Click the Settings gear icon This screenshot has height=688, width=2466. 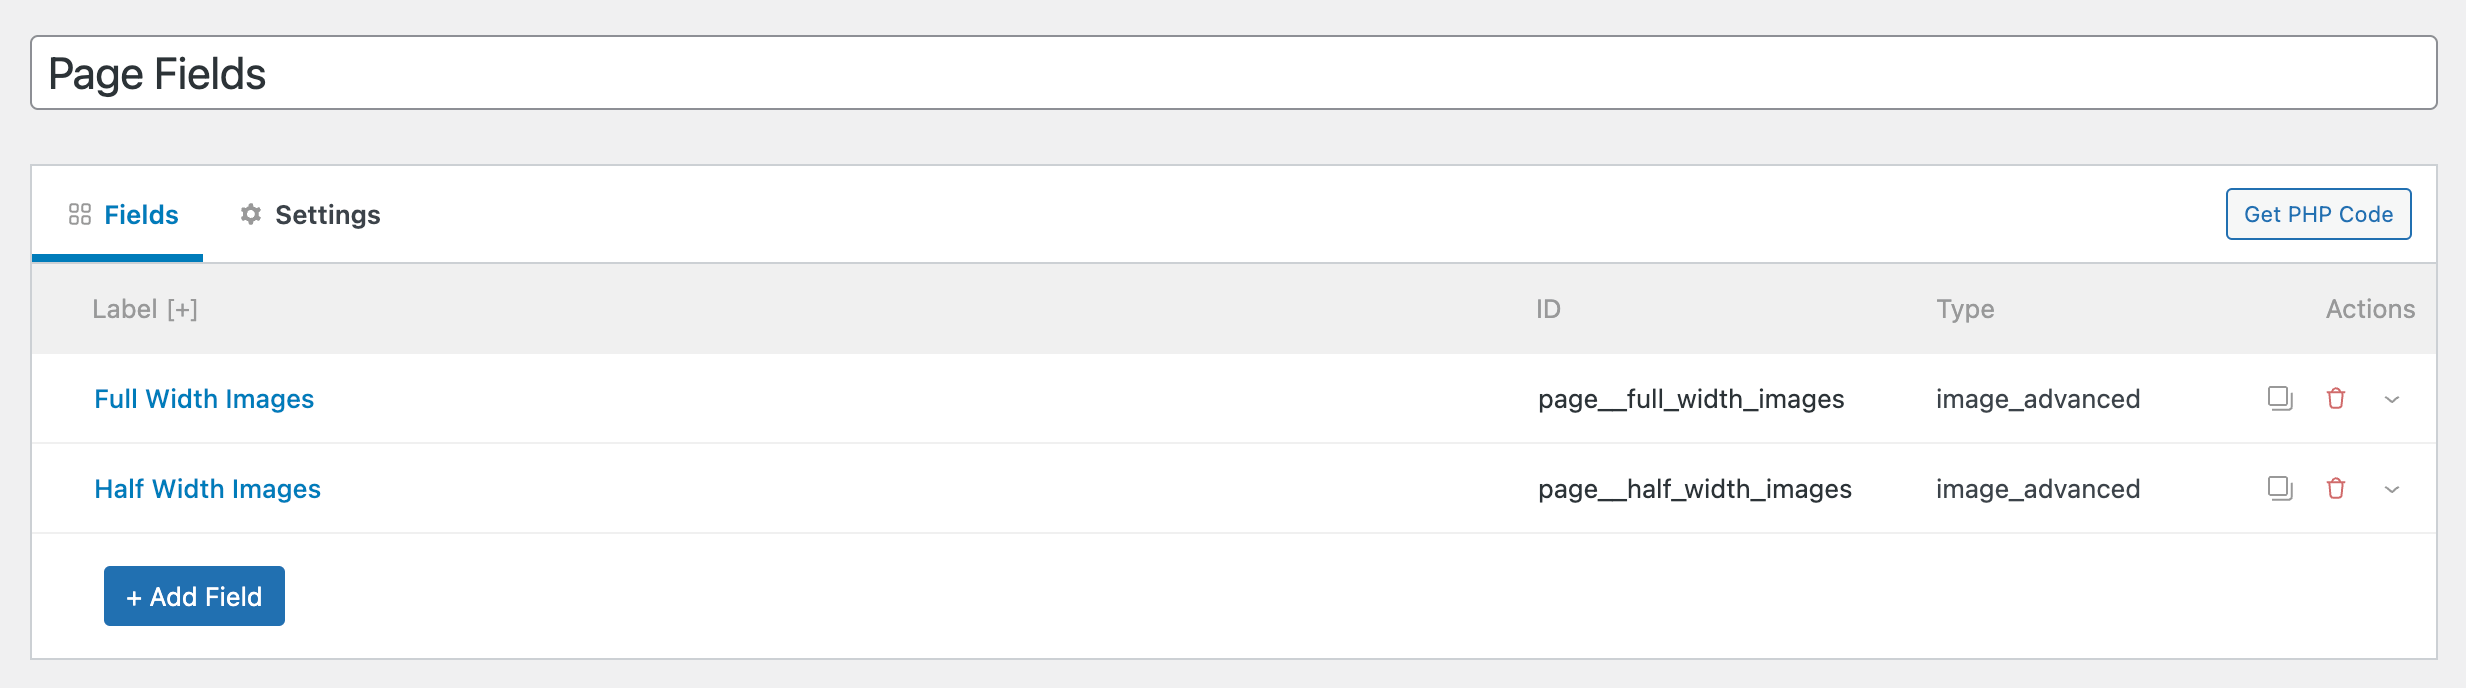(x=251, y=214)
